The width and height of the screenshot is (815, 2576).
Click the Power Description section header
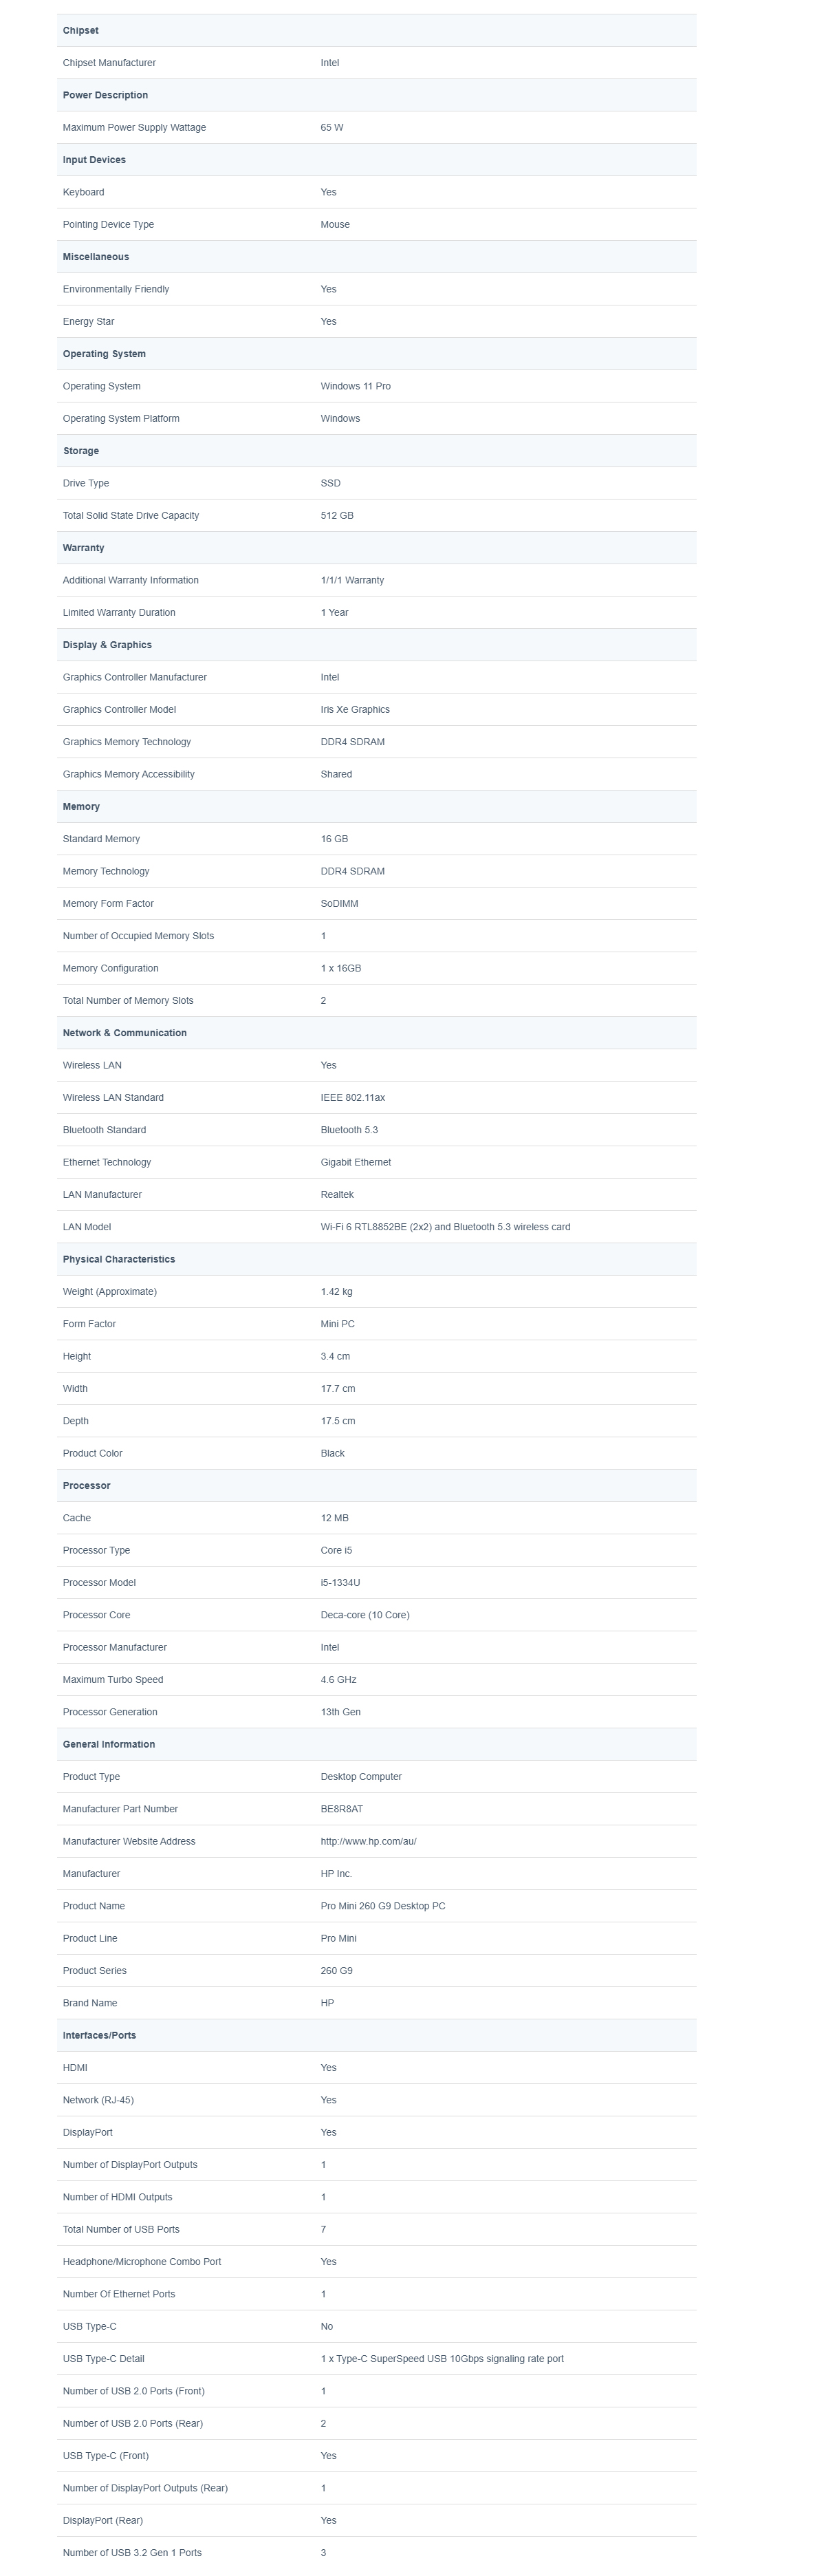pyautogui.click(x=377, y=95)
